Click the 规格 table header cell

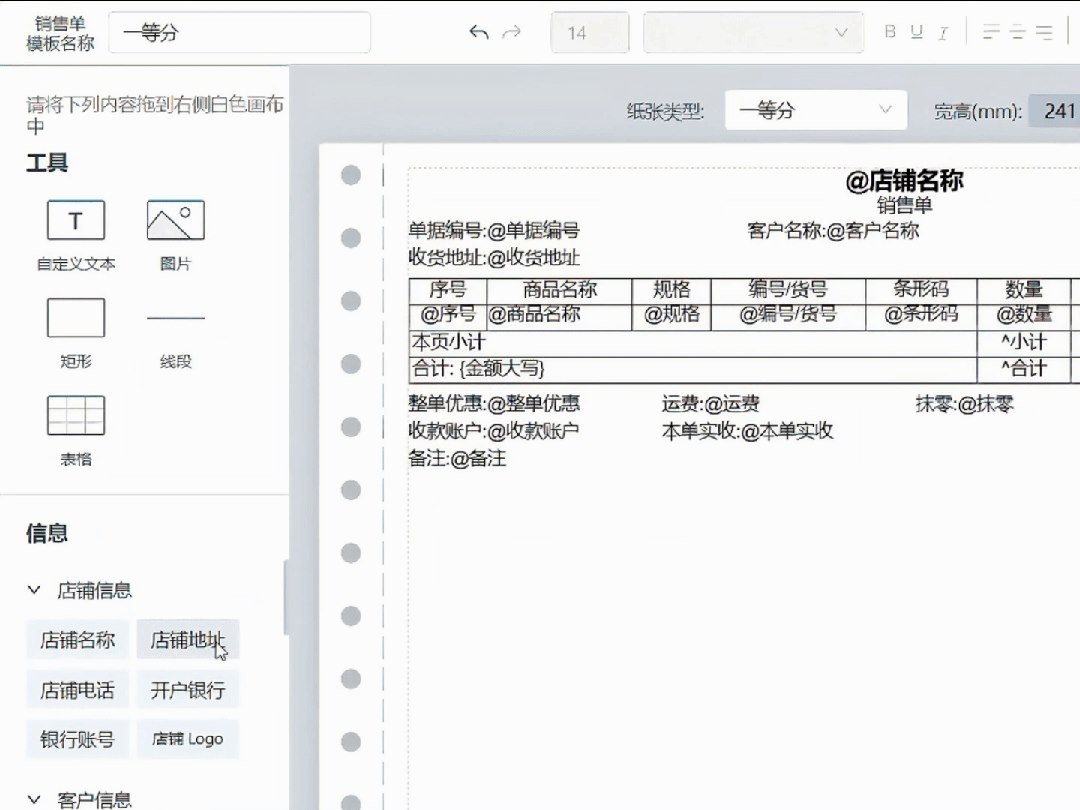pos(672,290)
